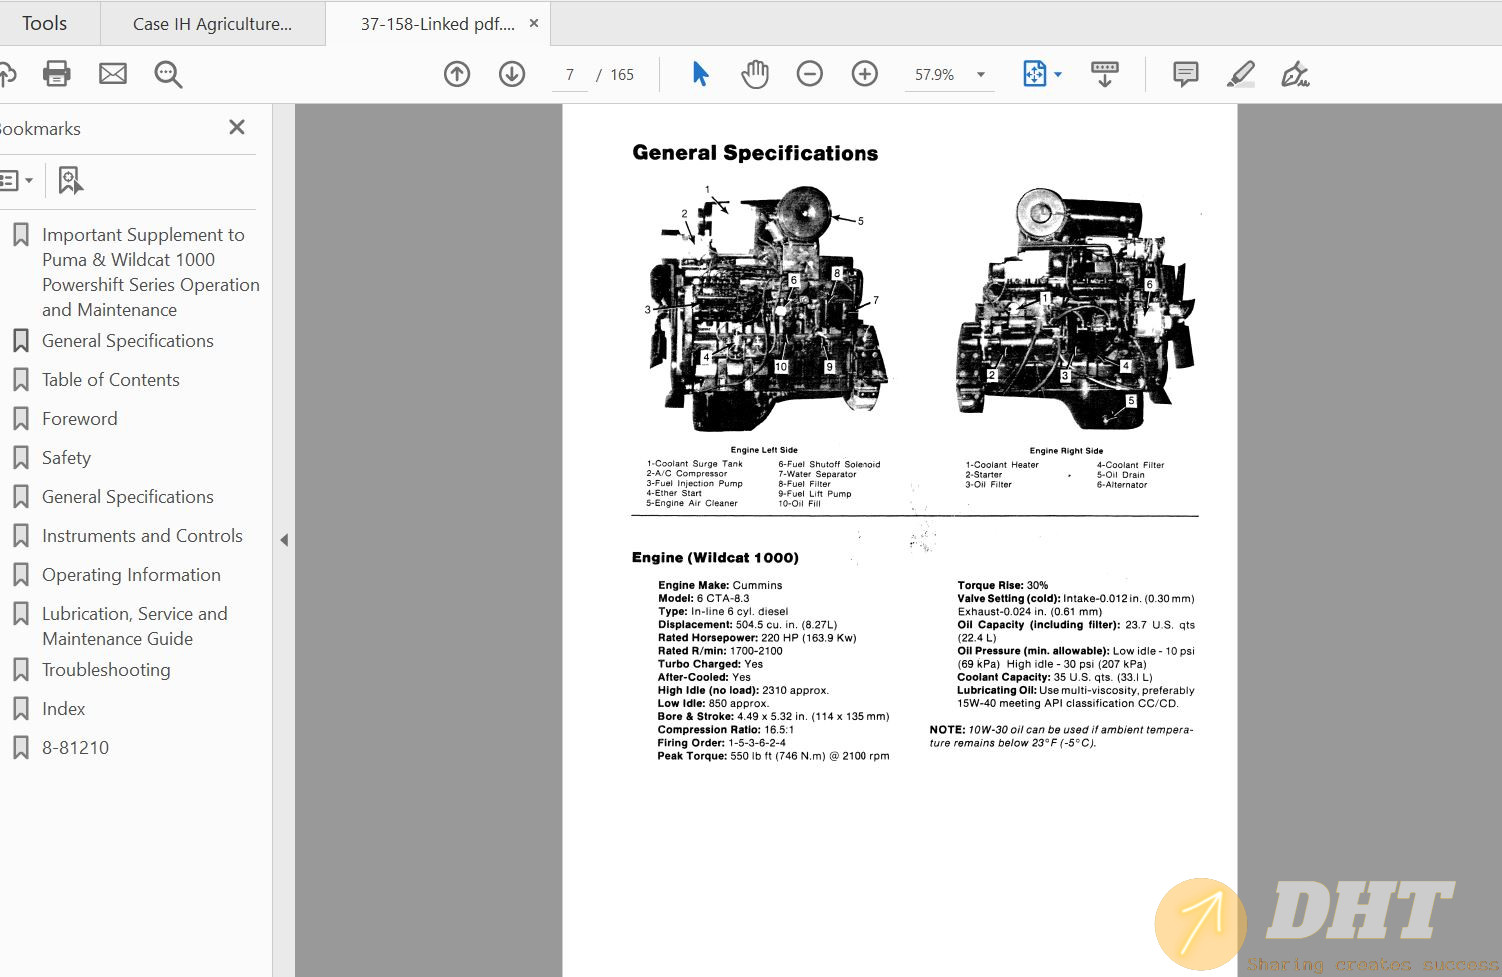
Task: Go to next page arrow
Action: (512, 74)
